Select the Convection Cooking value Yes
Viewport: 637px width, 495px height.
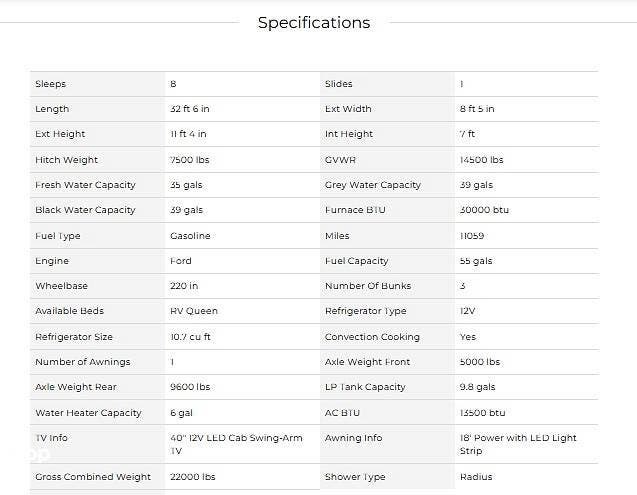coord(468,337)
